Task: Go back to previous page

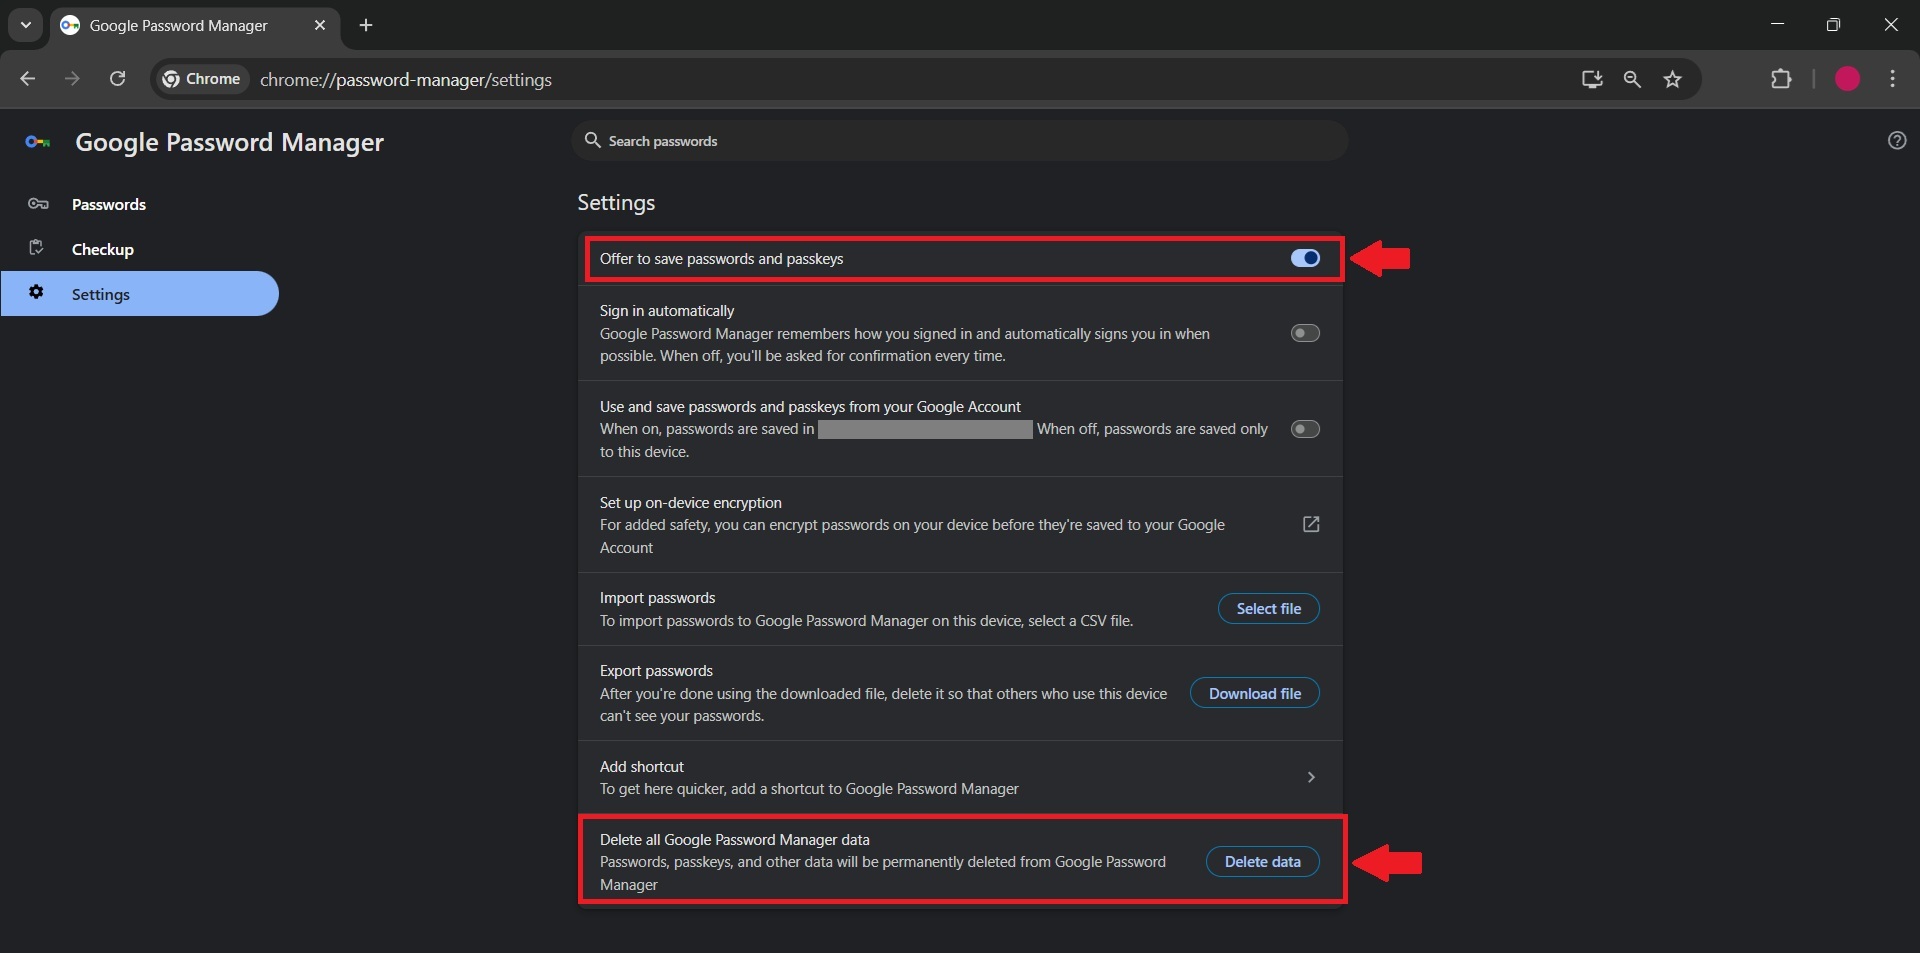Action: click(28, 79)
